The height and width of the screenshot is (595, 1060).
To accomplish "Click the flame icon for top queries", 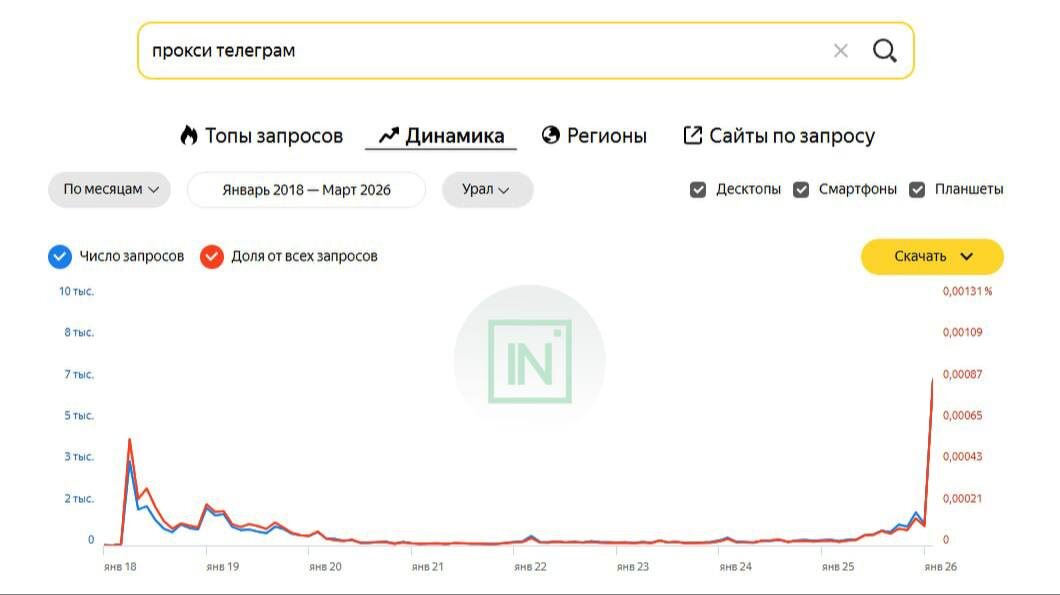I will [189, 136].
